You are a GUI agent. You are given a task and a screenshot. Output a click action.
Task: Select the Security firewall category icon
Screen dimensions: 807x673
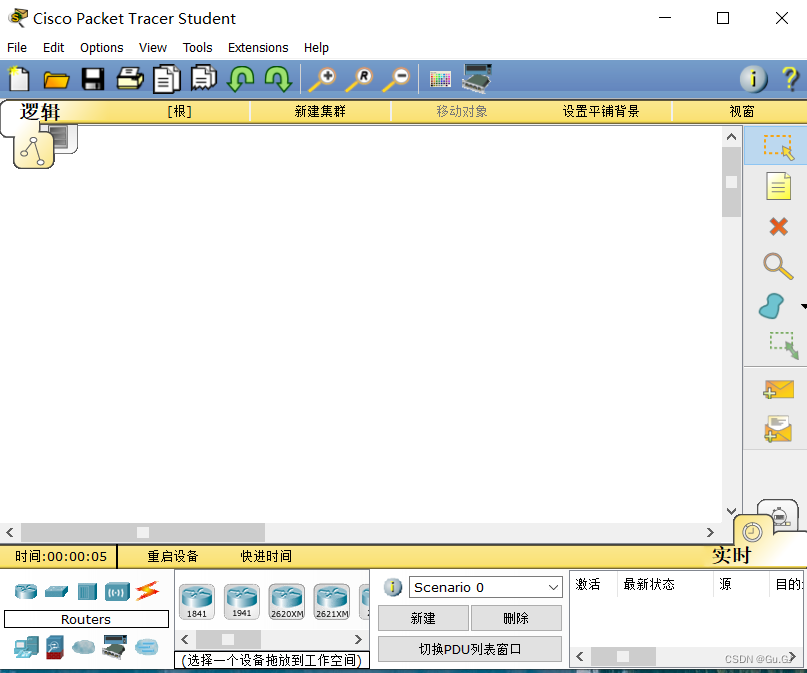(x=55, y=647)
